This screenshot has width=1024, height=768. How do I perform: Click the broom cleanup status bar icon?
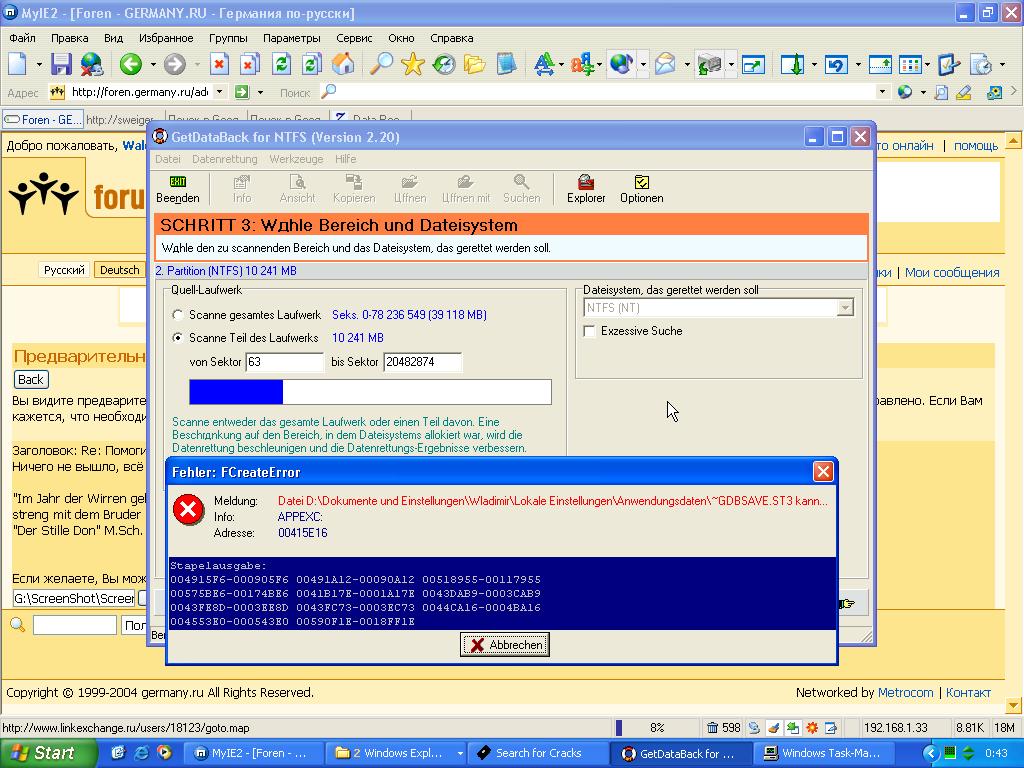tap(774, 728)
